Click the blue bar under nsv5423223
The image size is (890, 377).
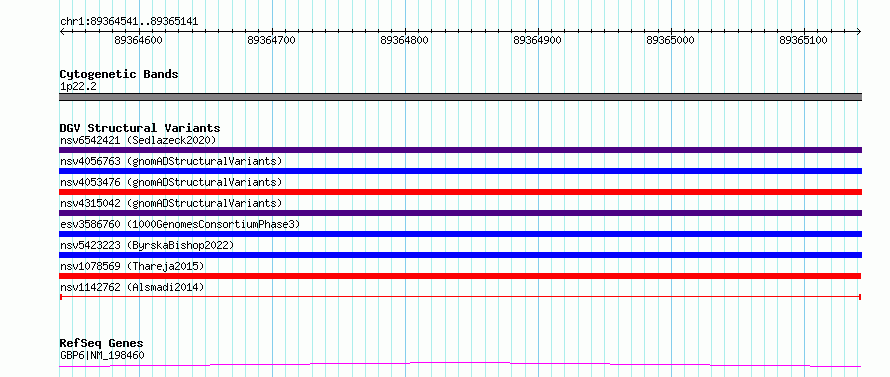[x=460, y=255]
